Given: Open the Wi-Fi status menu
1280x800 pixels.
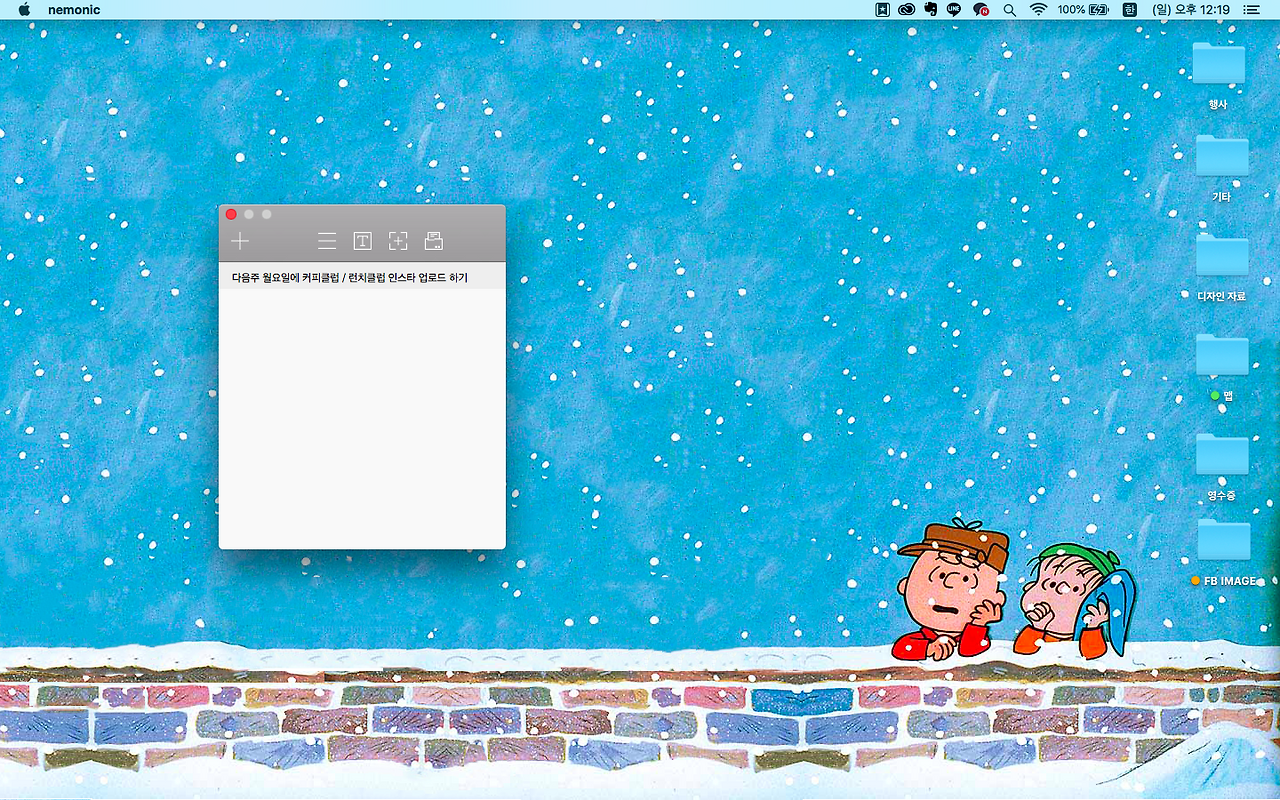Looking at the screenshot, I should tap(1038, 9).
